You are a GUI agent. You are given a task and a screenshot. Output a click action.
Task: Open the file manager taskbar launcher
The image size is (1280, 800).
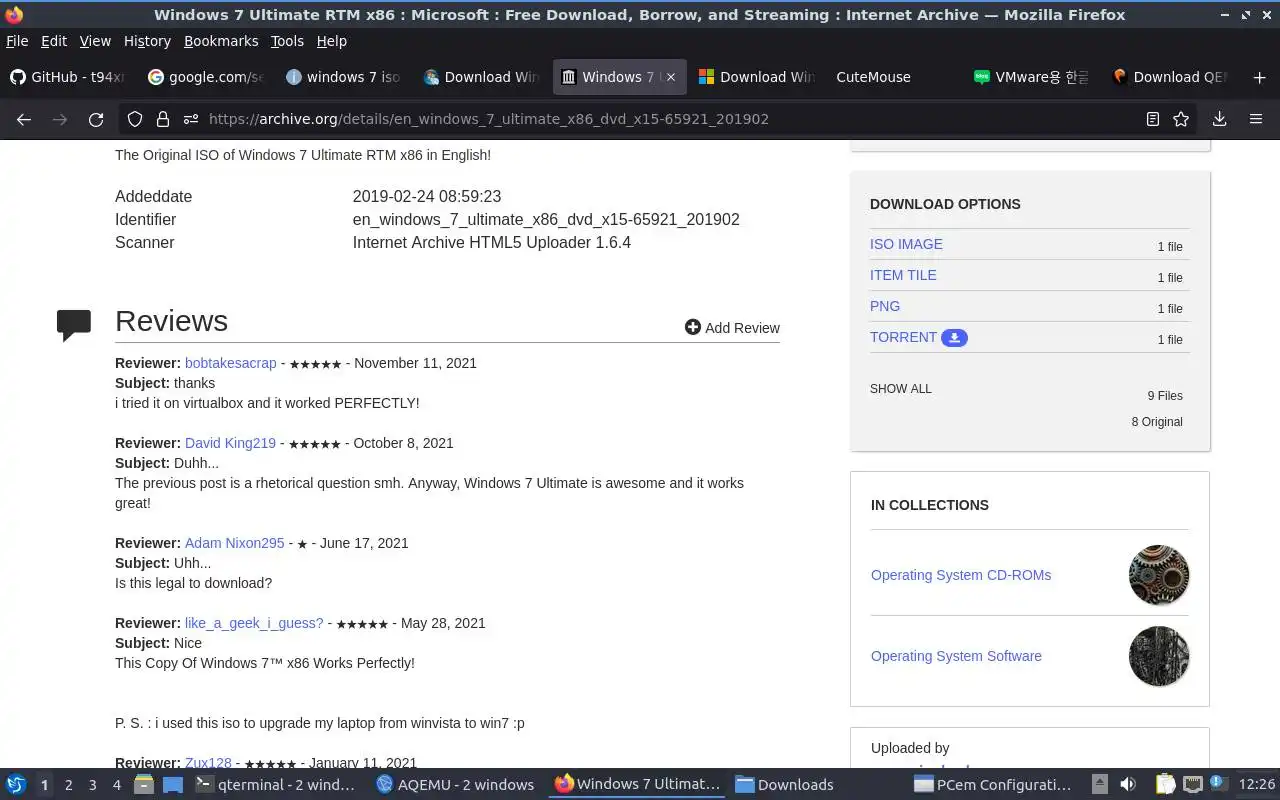tap(143, 785)
